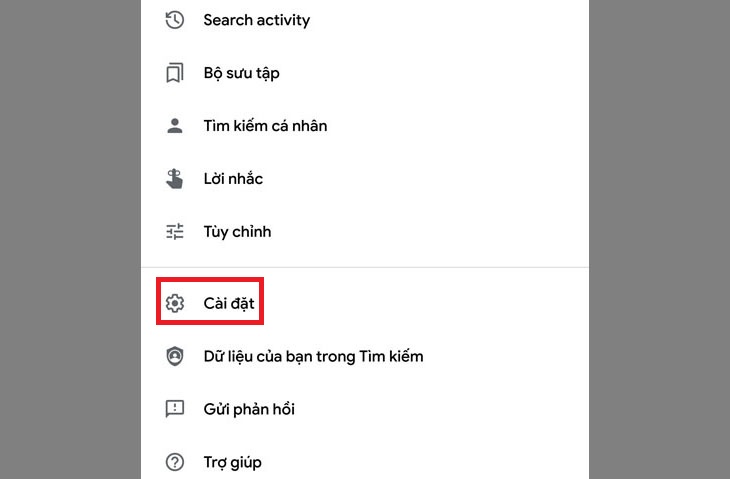This screenshot has height=479, width=730.
Task: Open Cài đặt settings label
Action: coord(228,302)
